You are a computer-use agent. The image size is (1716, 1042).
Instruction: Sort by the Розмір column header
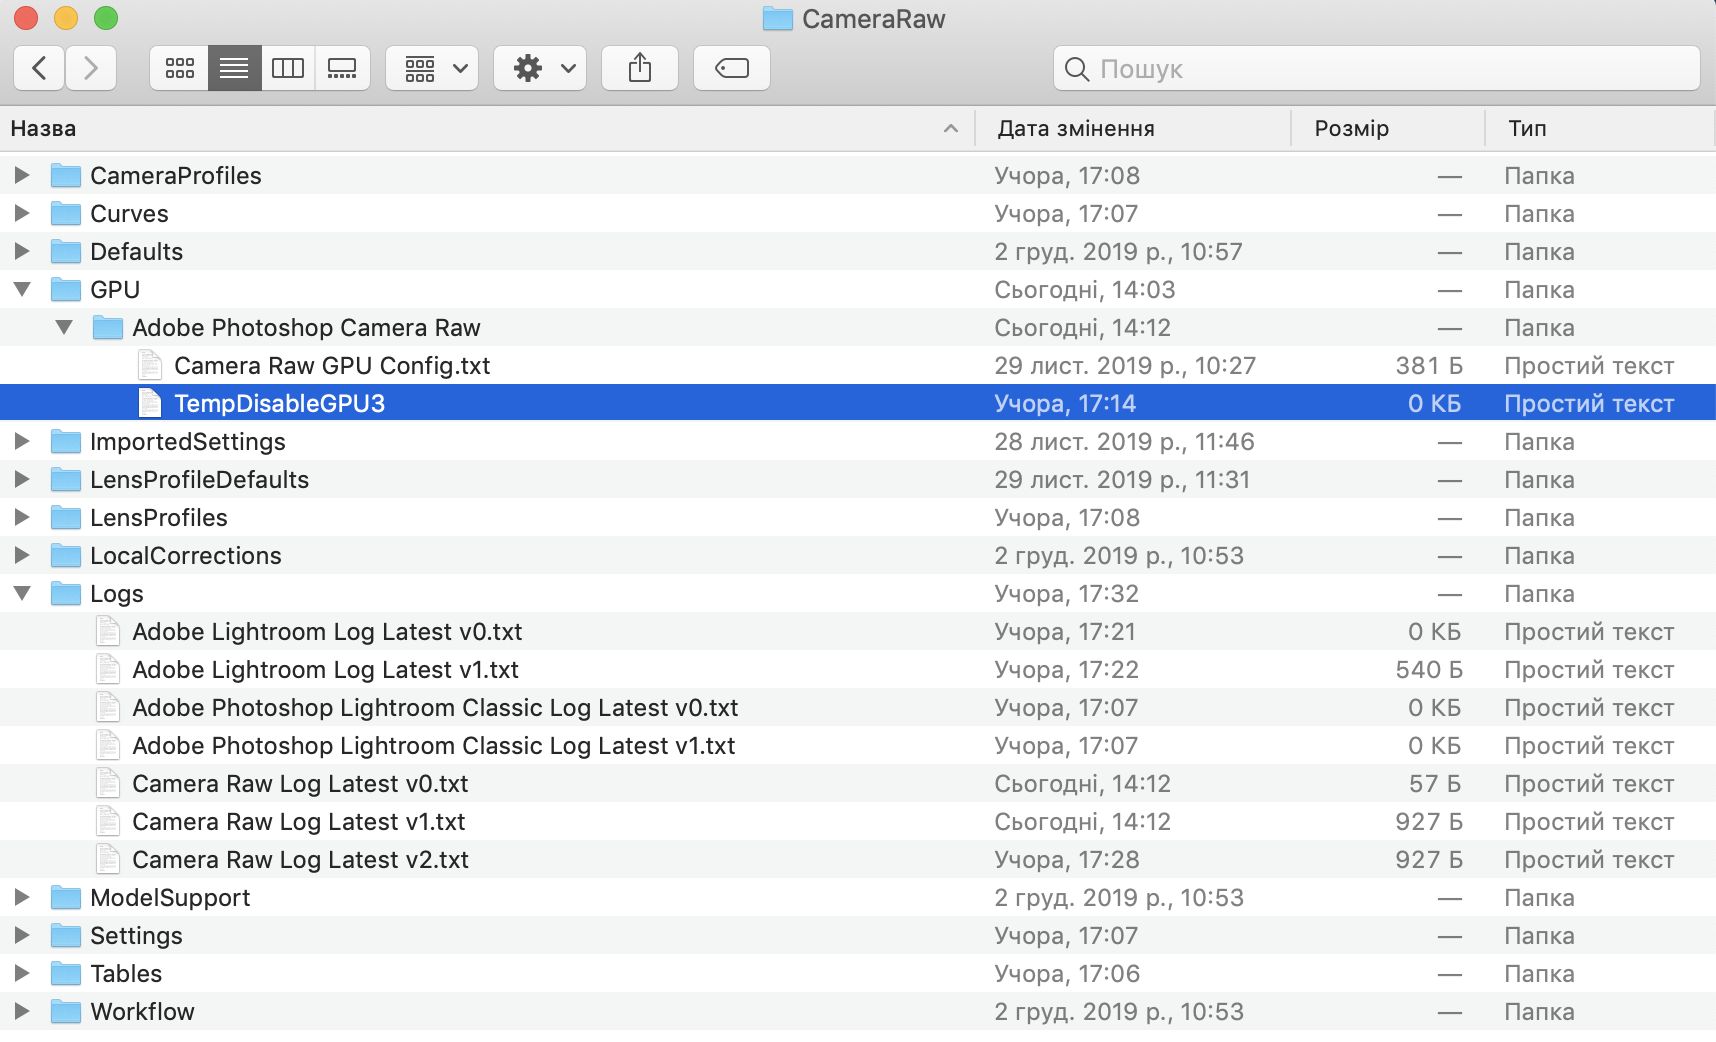[1388, 128]
